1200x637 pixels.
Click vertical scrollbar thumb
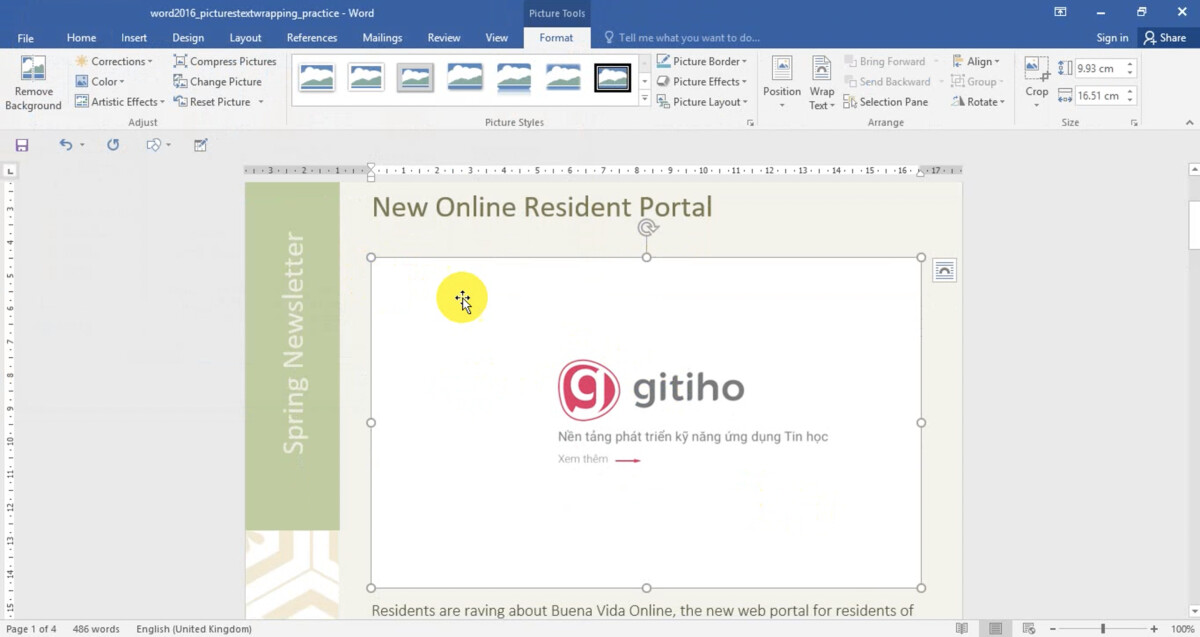click(x=1193, y=223)
